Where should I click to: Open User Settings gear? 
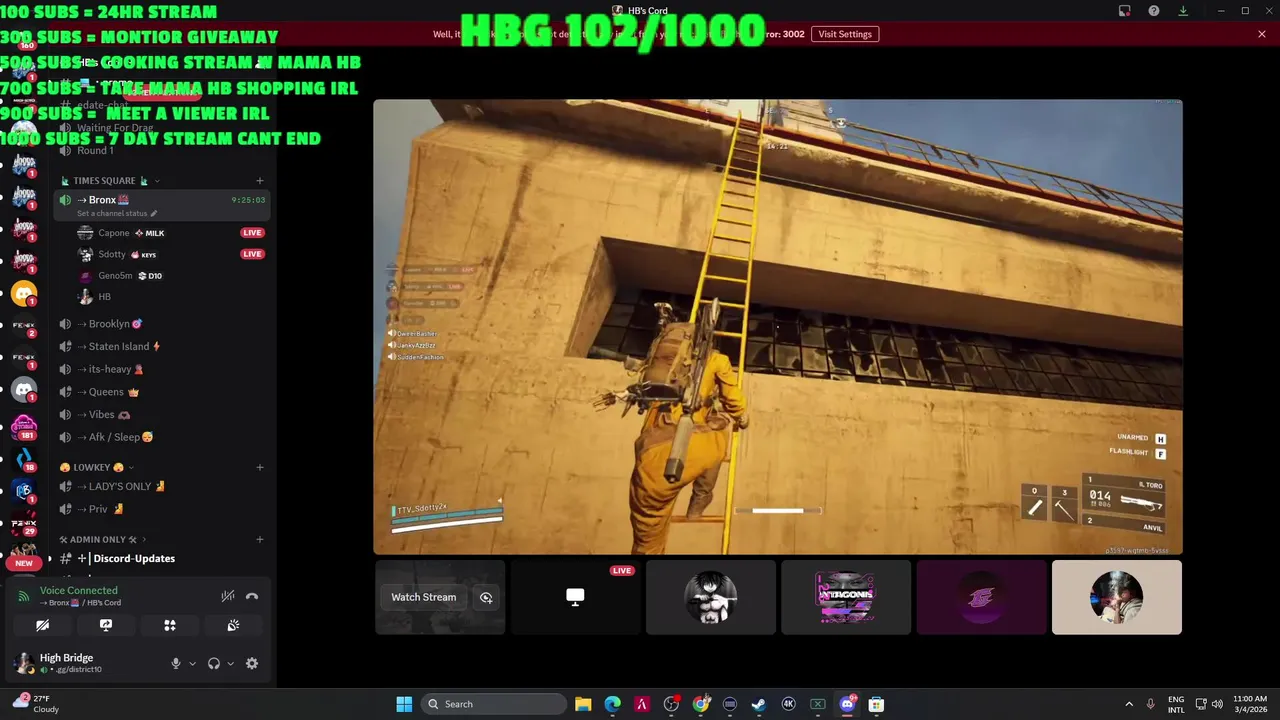252,663
